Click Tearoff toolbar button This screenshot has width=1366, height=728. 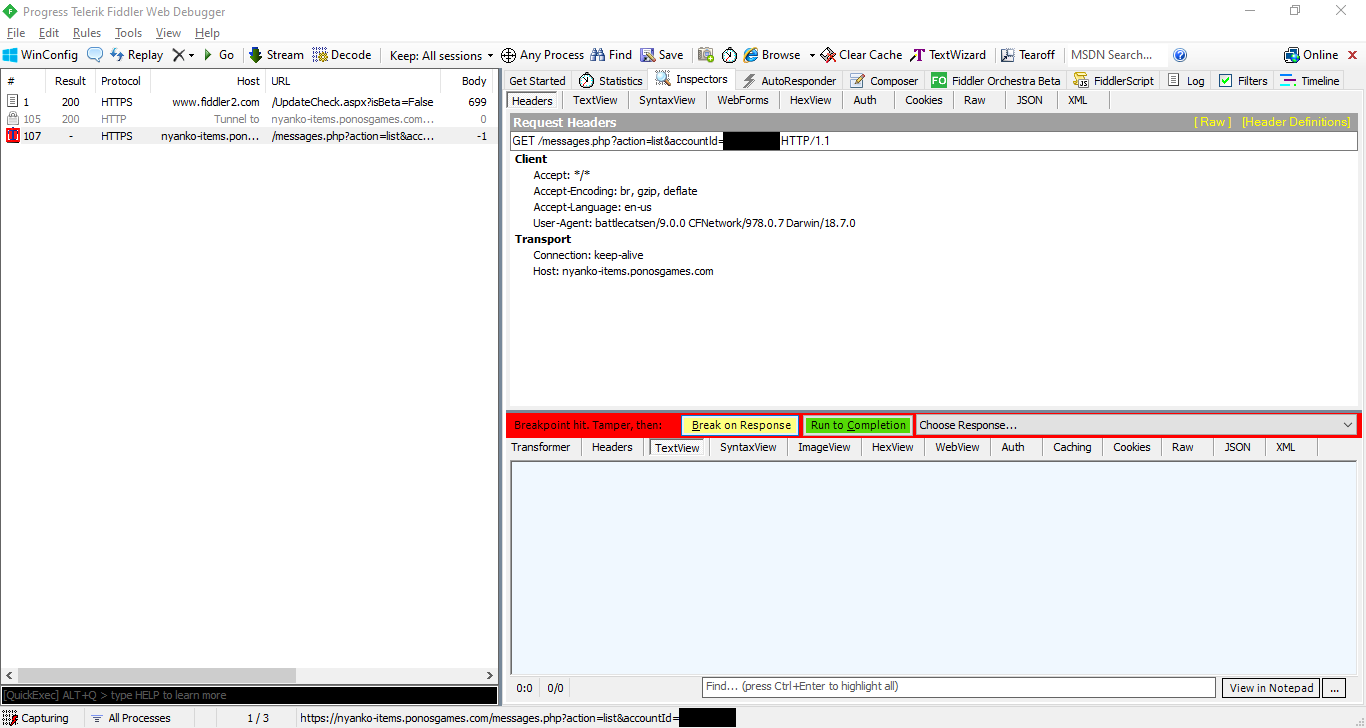(x=1028, y=55)
